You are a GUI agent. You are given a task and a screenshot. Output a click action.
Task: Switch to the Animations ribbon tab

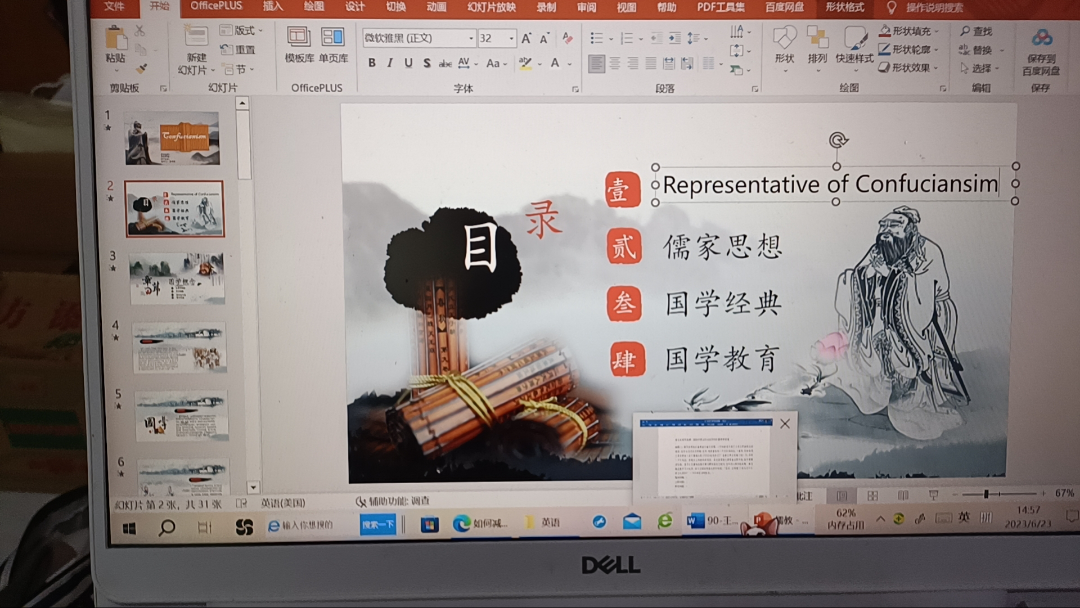pyautogui.click(x=436, y=7)
